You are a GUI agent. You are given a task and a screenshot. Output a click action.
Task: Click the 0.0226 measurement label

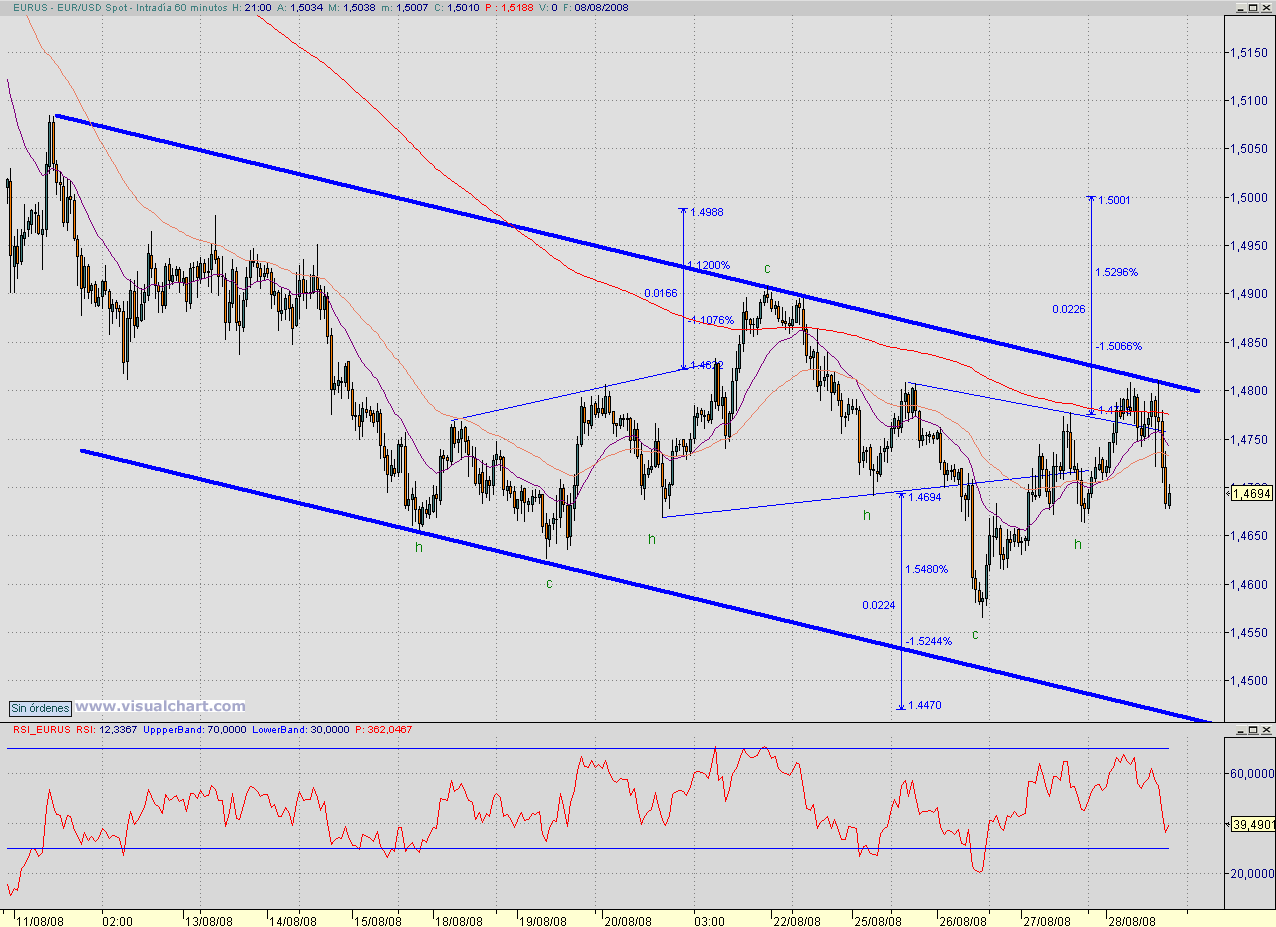tap(1069, 310)
